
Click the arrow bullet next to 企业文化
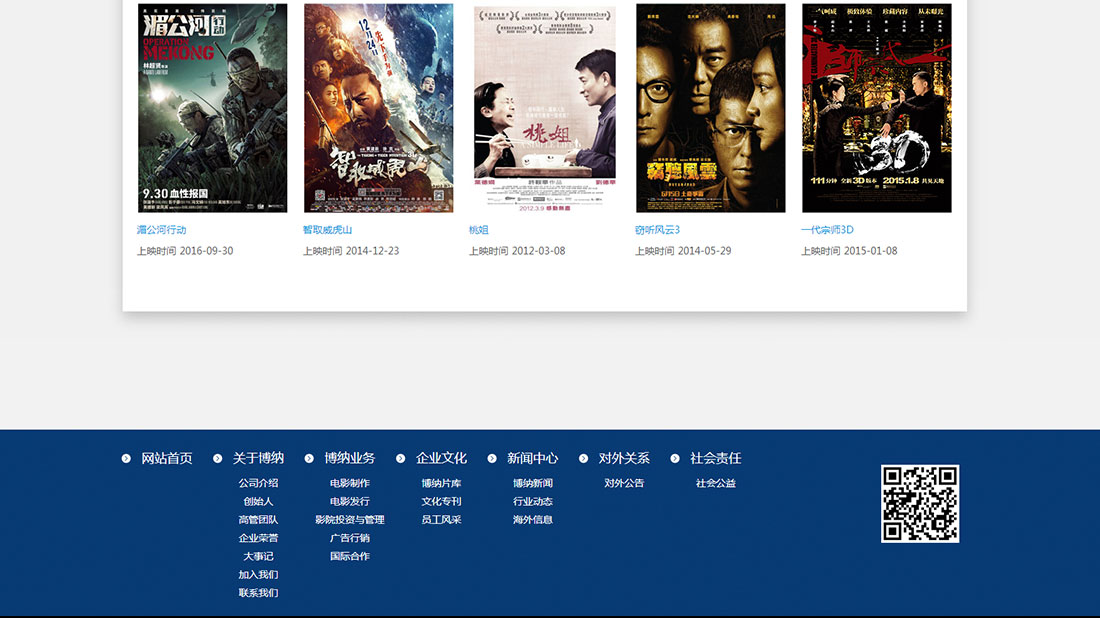point(401,459)
